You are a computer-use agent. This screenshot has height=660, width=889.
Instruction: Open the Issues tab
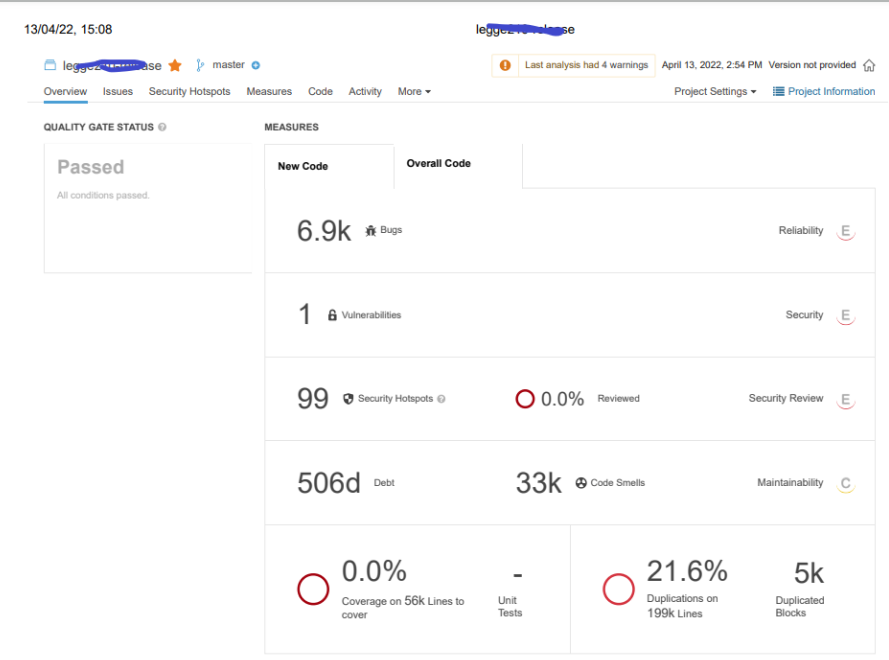coord(117,91)
